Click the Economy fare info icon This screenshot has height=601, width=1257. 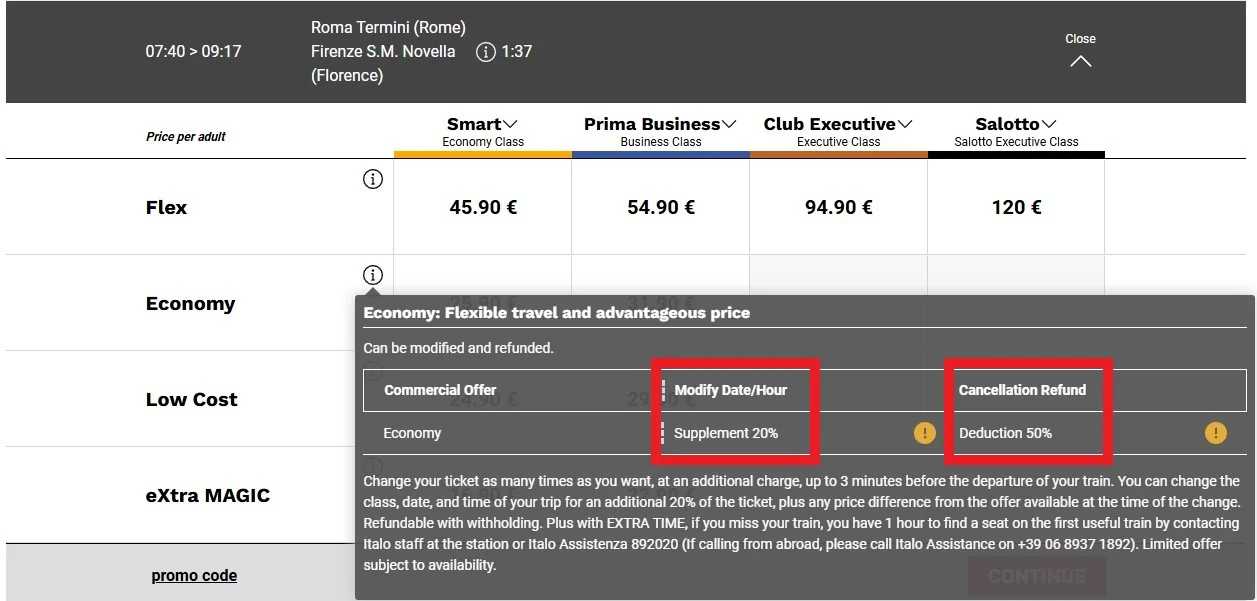tap(373, 275)
